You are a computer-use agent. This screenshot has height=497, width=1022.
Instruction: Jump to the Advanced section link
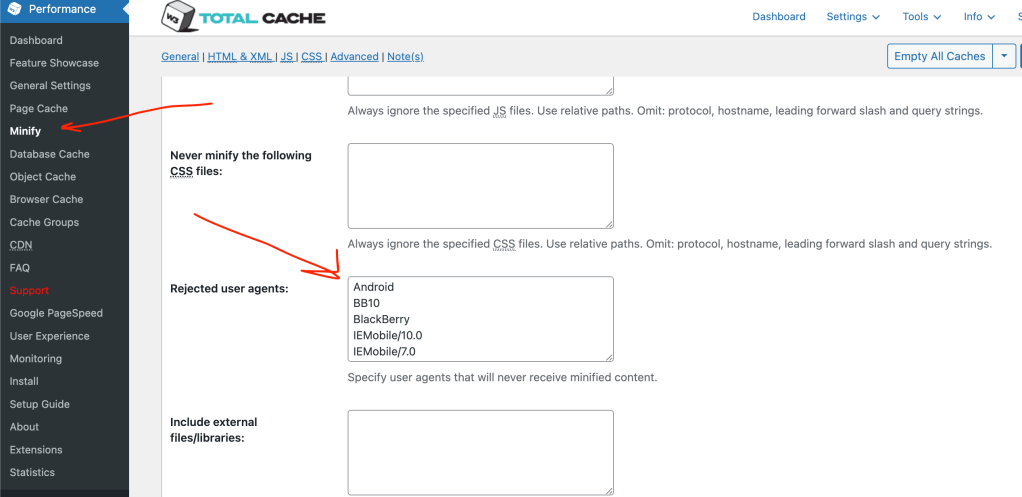click(355, 57)
